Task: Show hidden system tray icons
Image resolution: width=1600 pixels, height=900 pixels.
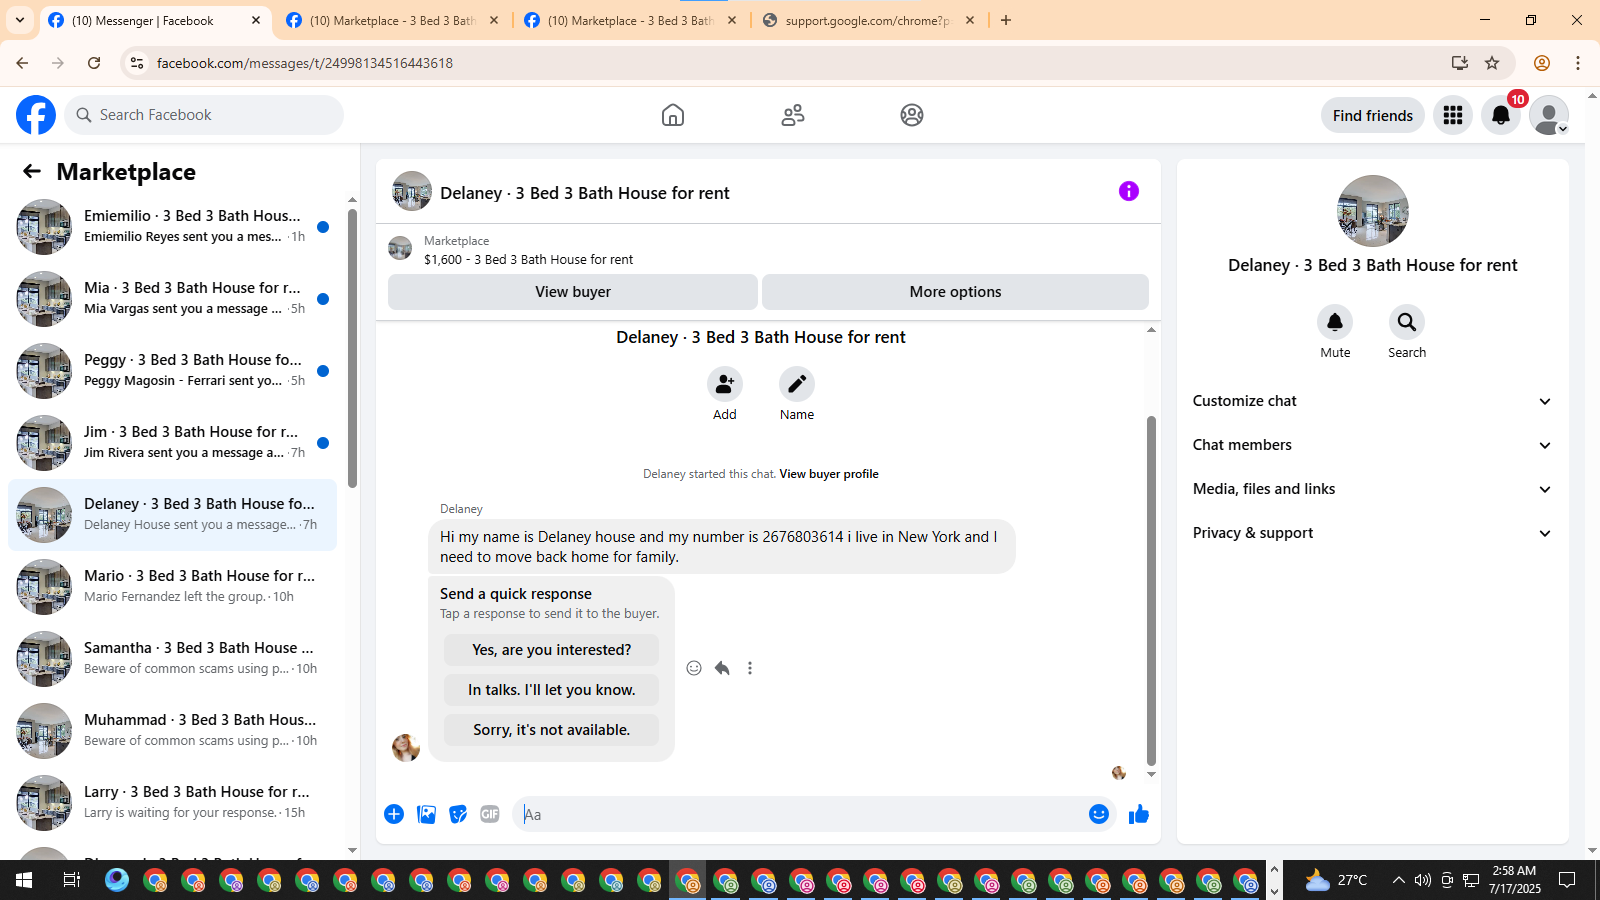Action: click(x=1398, y=880)
